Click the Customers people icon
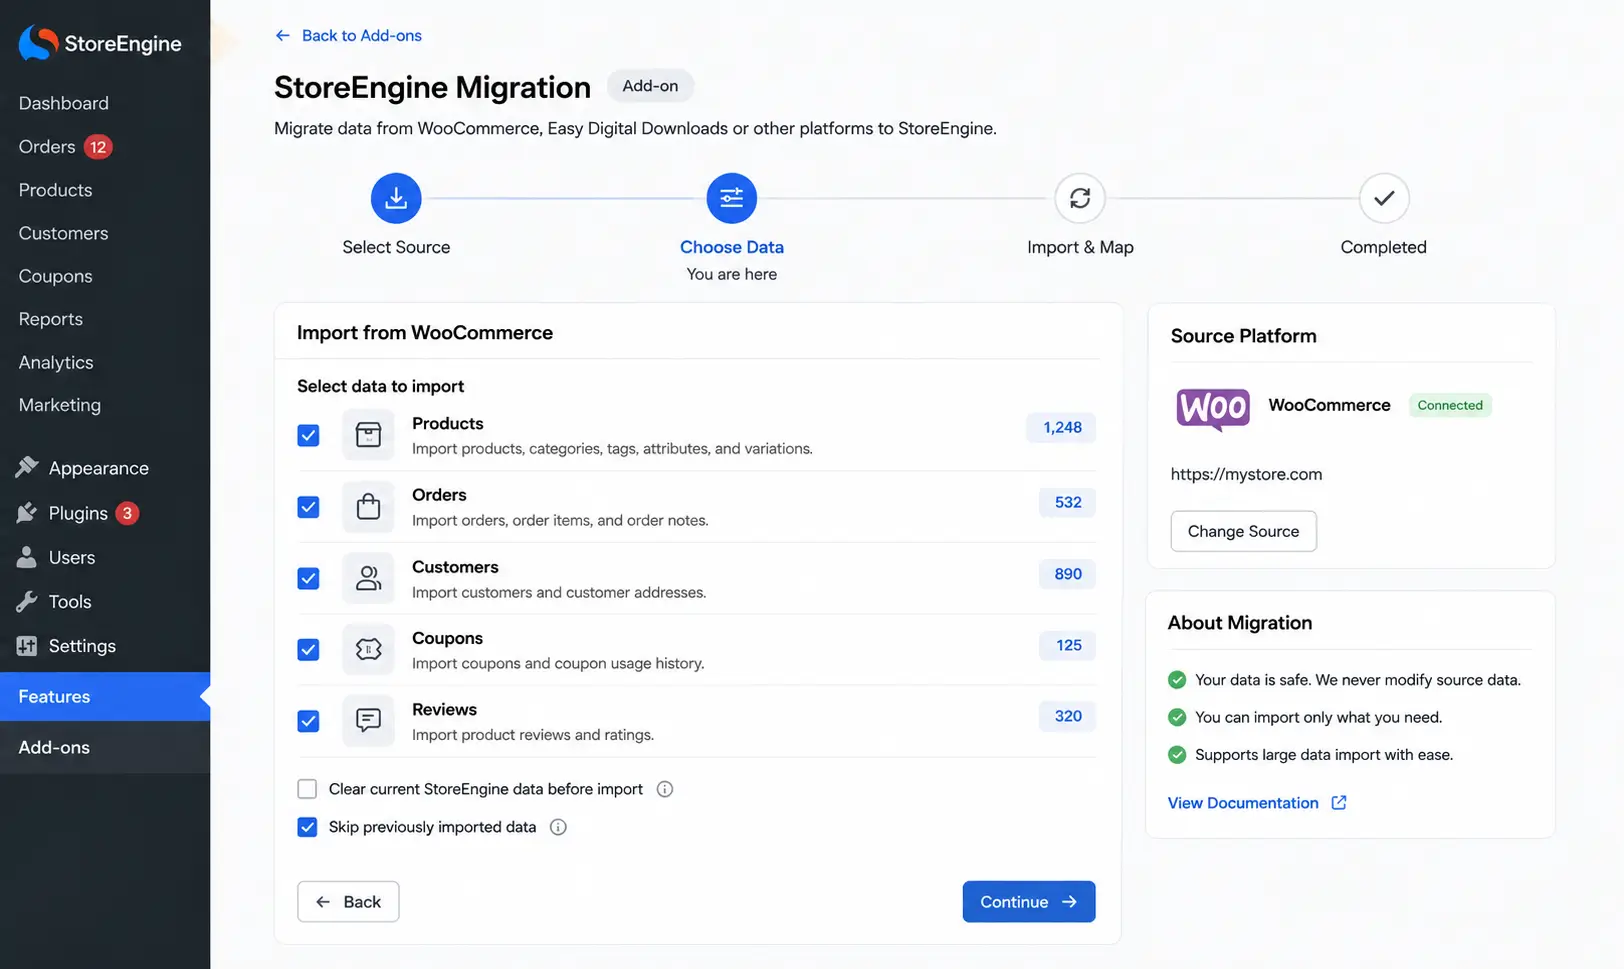Image resolution: width=1624 pixels, height=969 pixels. (368, 578)
